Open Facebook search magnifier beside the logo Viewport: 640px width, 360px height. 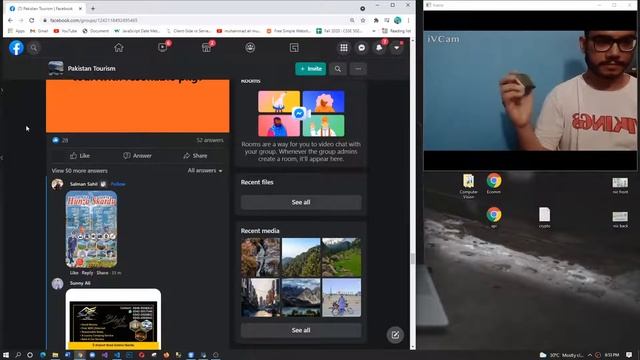pyautogui.click(x=34, y=48)
